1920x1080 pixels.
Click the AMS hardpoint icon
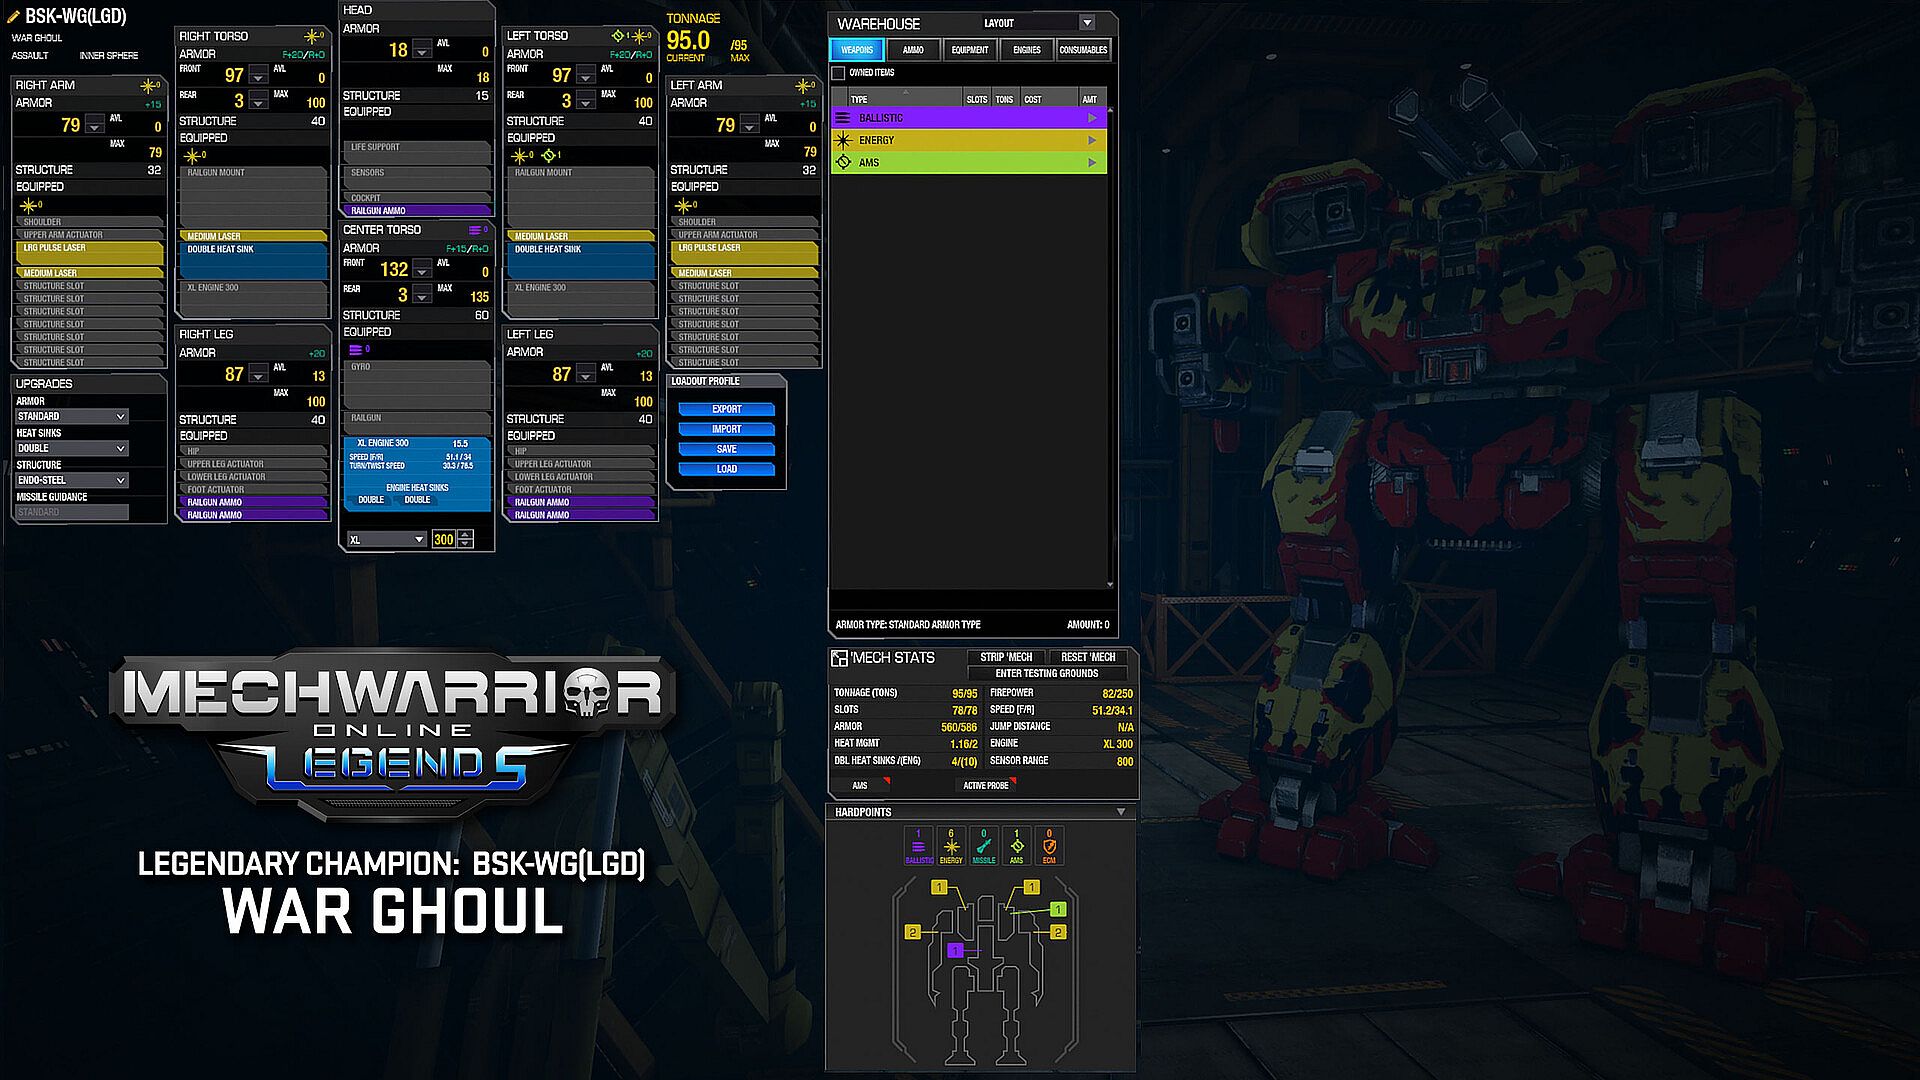click(x=1017, y=847)
